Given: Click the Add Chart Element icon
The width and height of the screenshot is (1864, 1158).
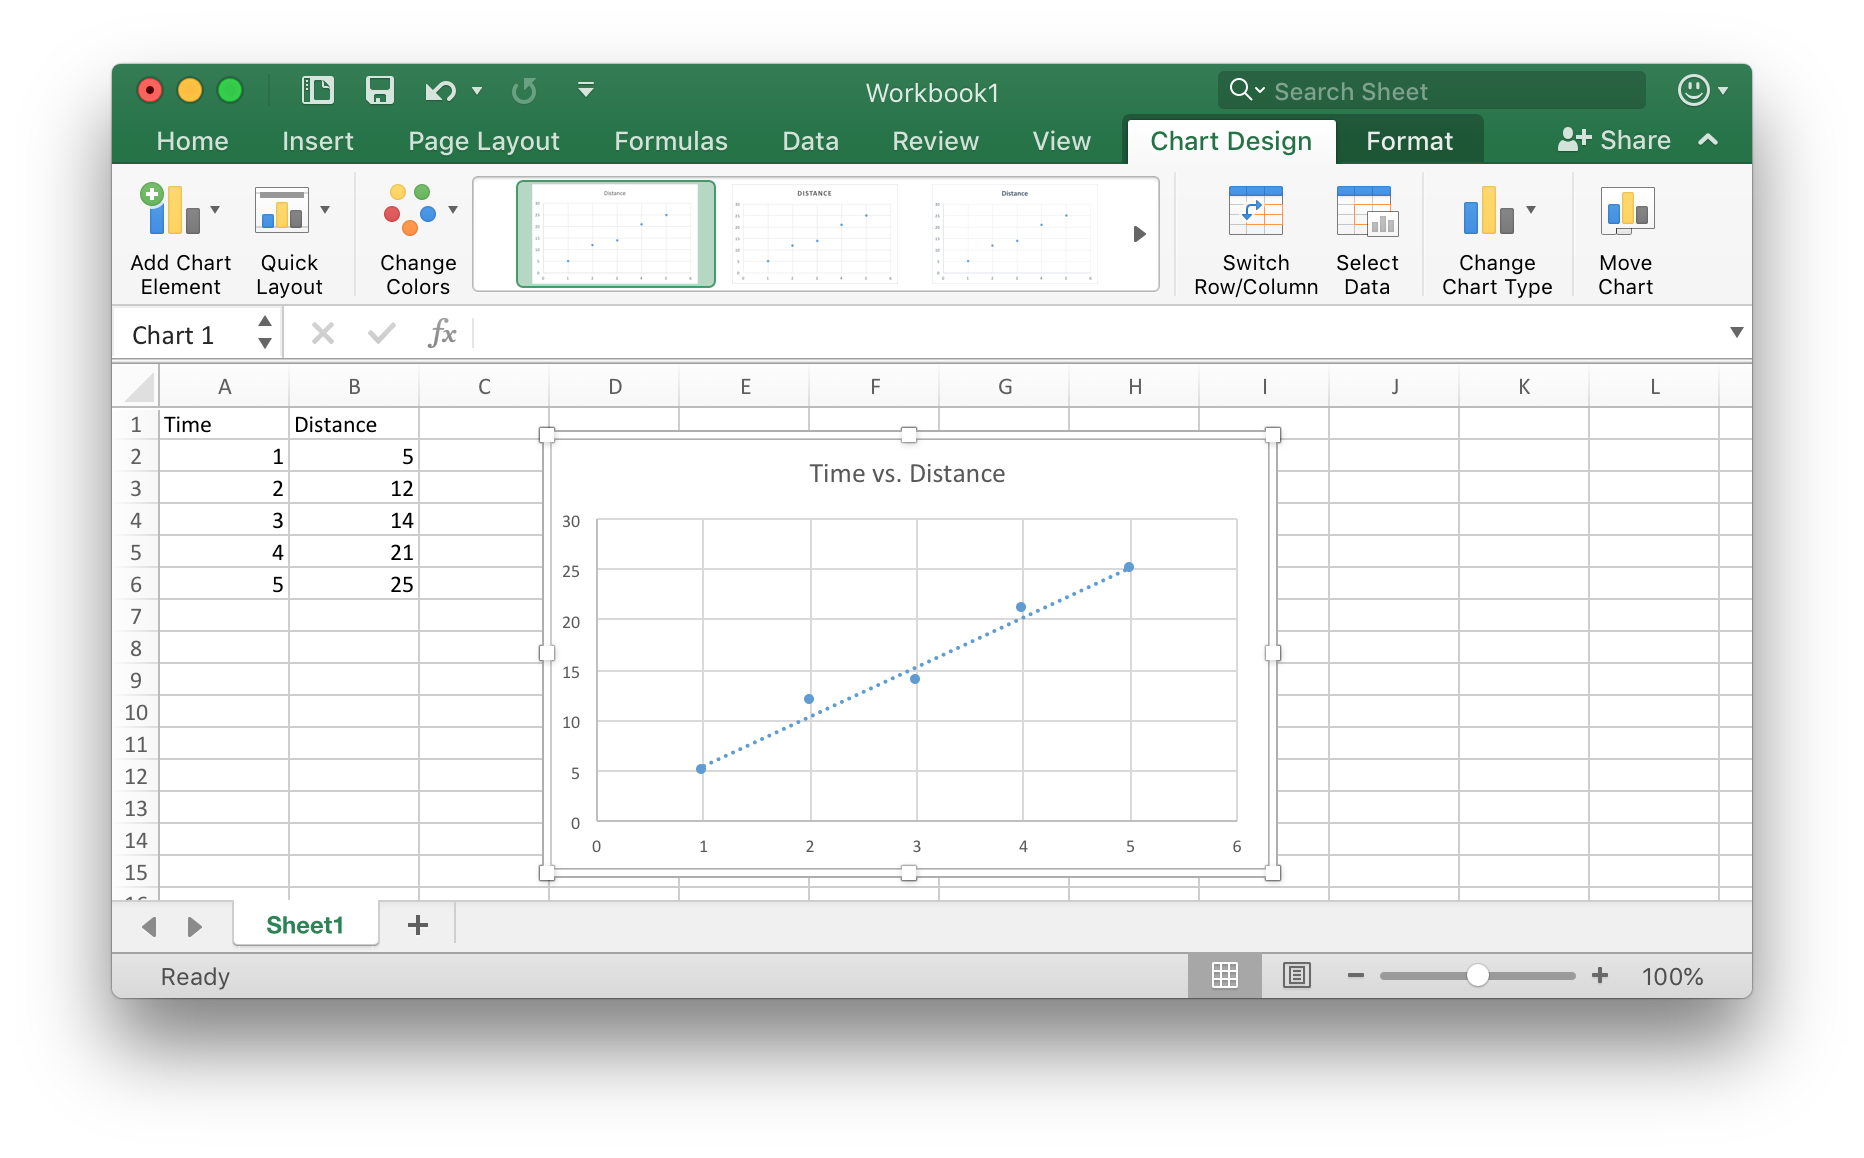Looking at the screenshot, I should [170, 209].
